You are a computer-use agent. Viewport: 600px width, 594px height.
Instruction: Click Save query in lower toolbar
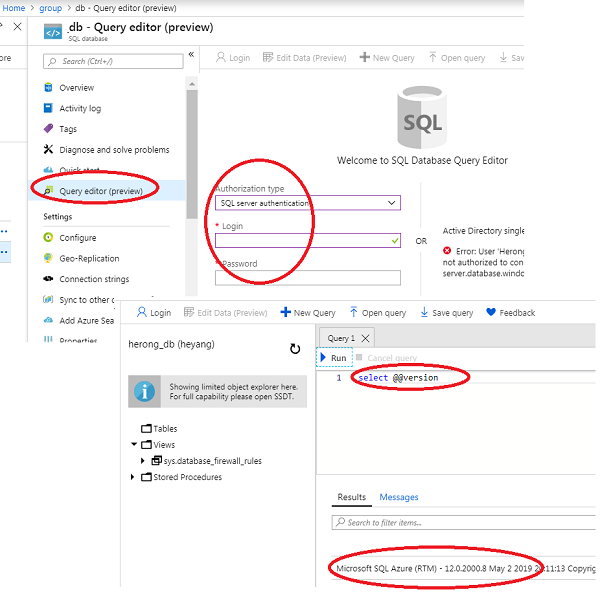pos(447,313)
